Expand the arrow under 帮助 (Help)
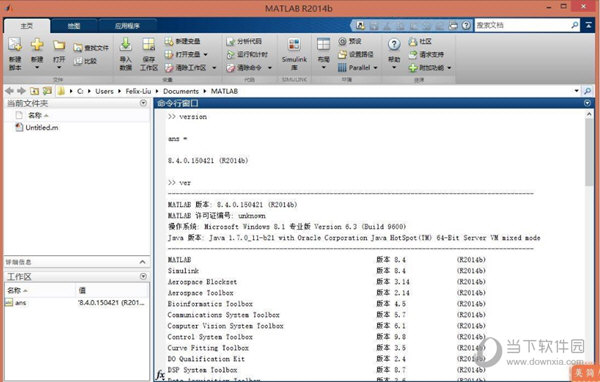The width and height of the screenshot is (600, 382). [394, 68]
